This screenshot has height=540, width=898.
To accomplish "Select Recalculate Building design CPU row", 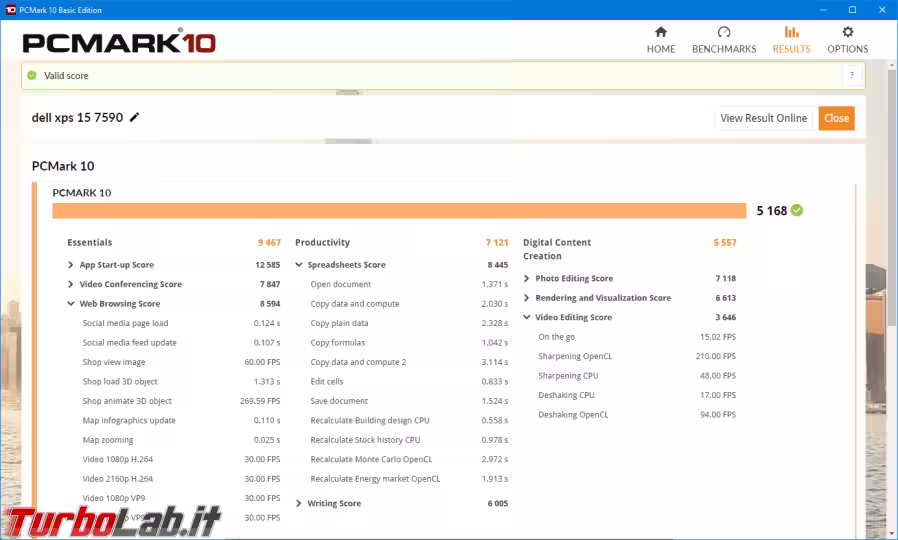I will point(409,421).
